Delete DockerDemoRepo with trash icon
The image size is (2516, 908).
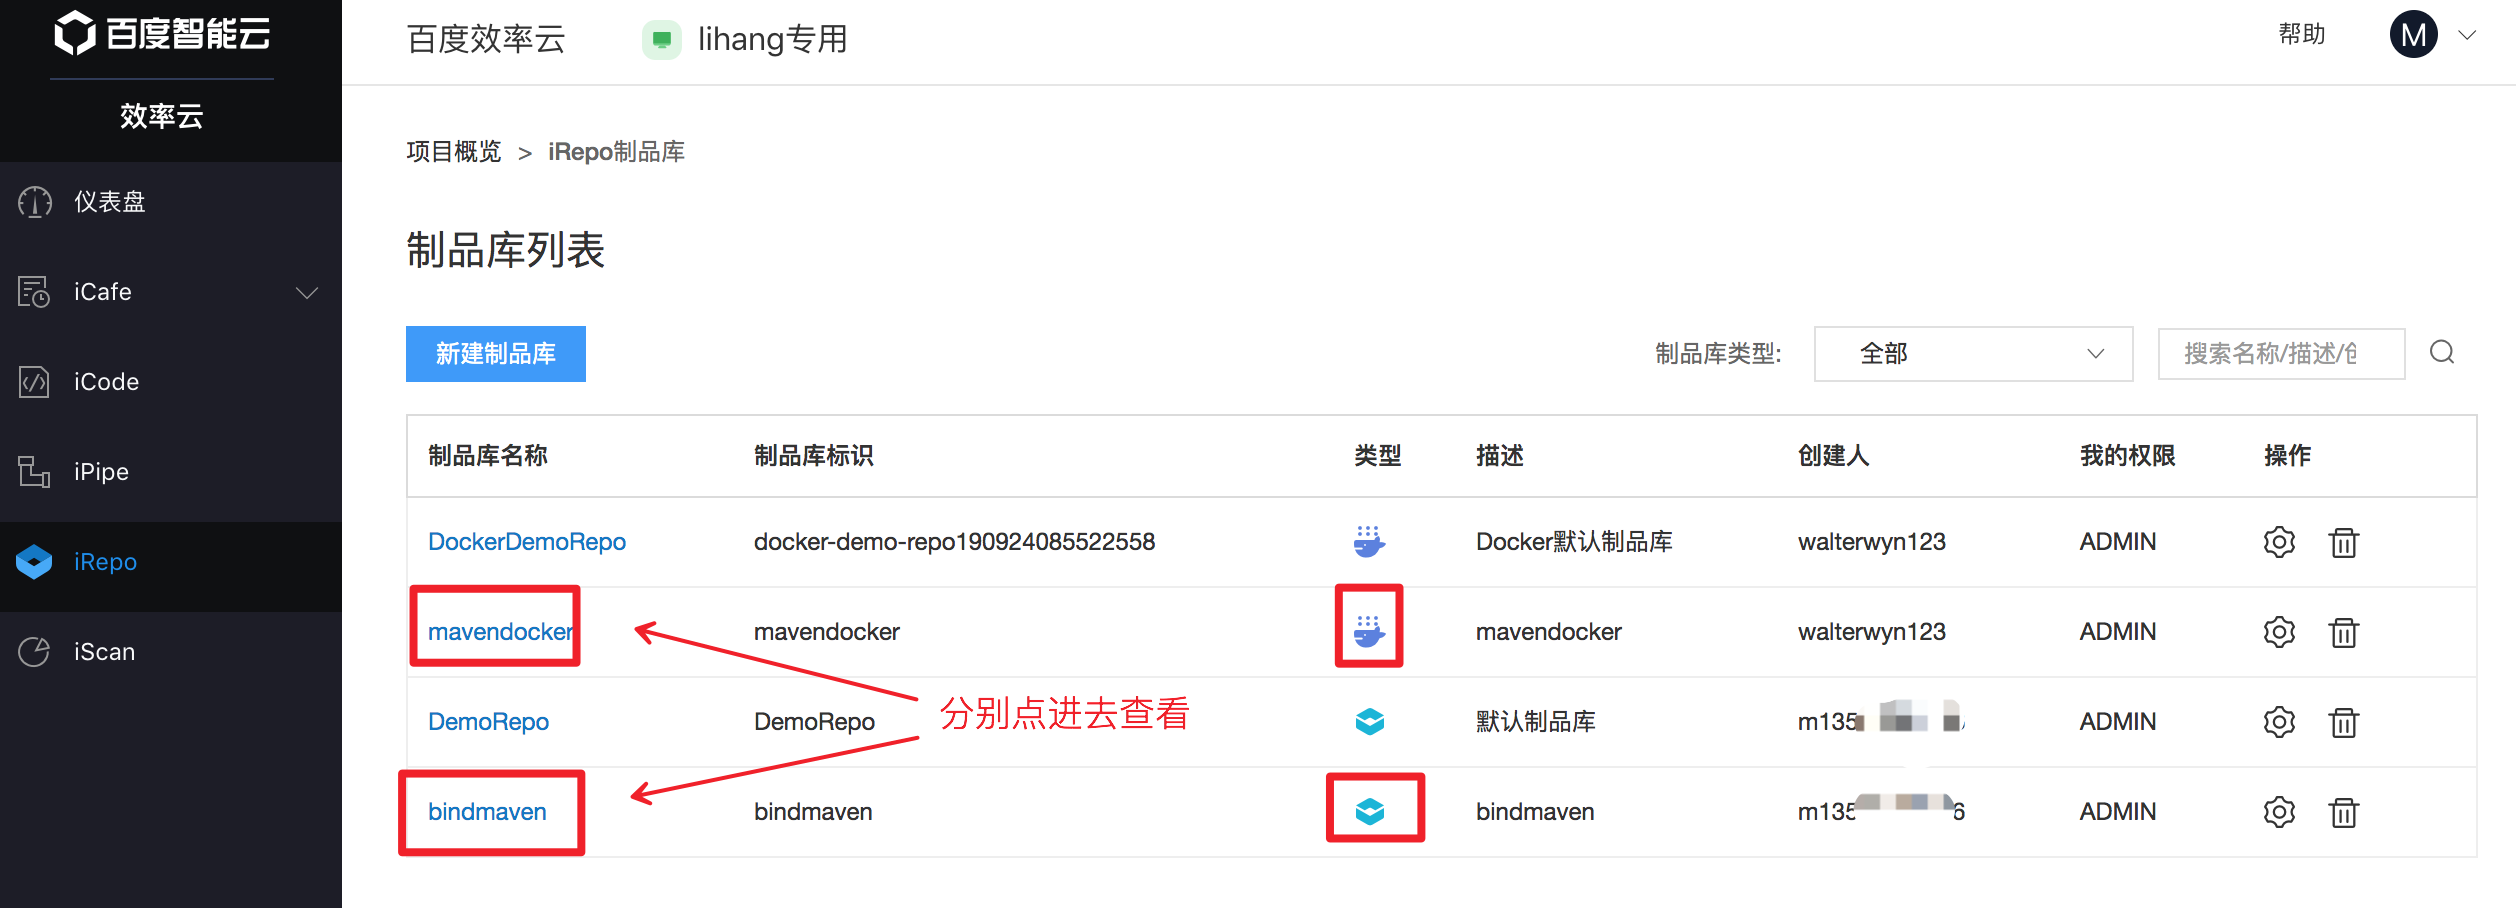pyautogui.click(x=2344, y=542)
